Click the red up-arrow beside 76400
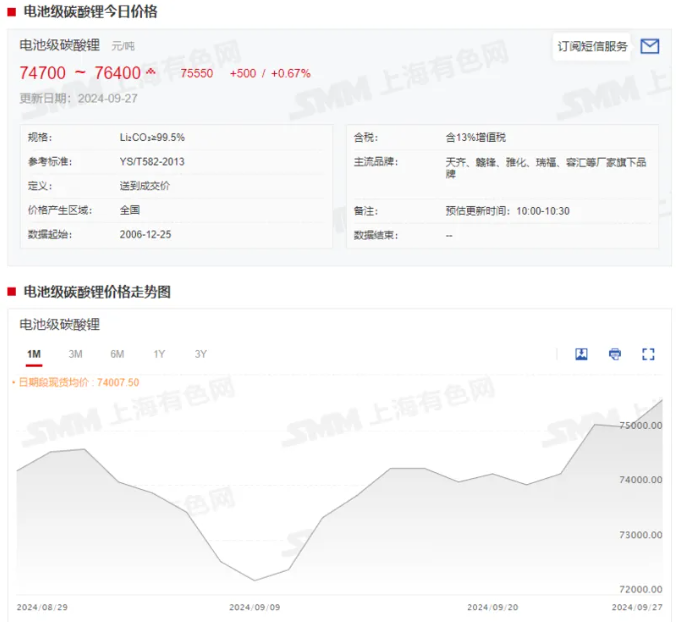681x625 pixels. pyautogui.click(x=151, y=72)
